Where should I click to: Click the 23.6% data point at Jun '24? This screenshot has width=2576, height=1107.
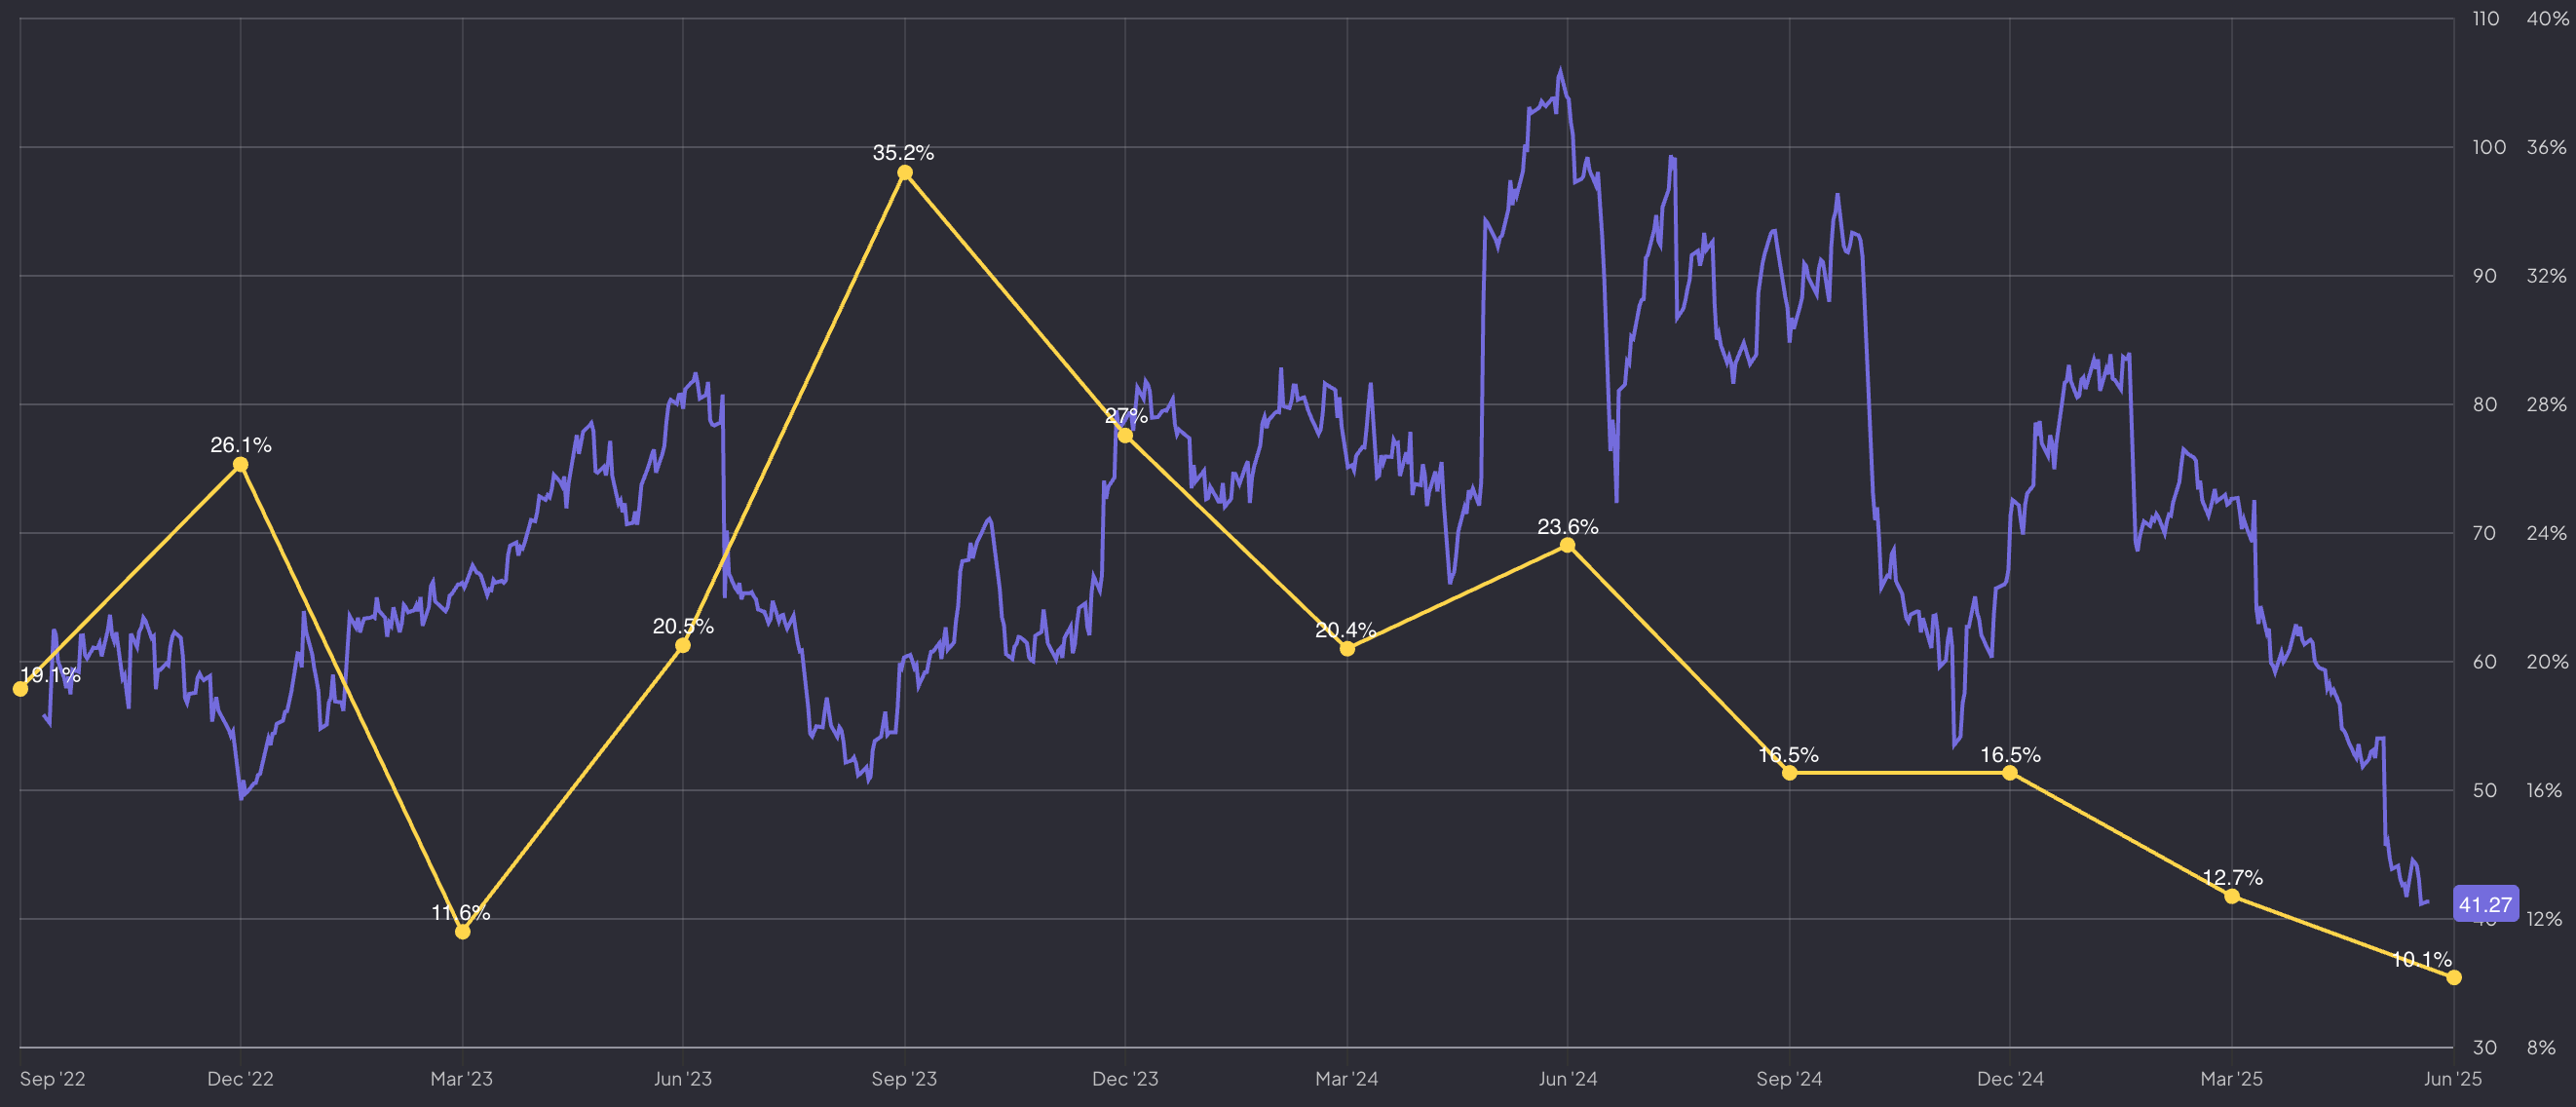[x=1567, y=545]
